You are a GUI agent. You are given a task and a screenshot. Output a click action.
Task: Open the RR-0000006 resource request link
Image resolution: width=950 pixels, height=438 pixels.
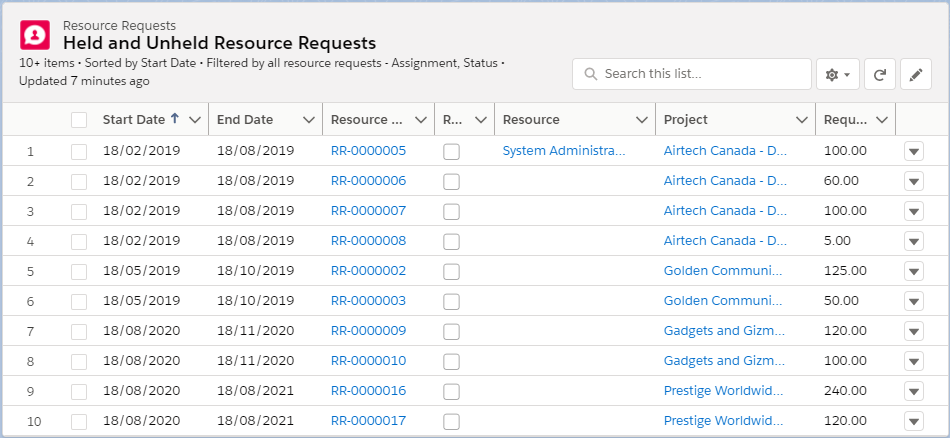pos(368,181)
